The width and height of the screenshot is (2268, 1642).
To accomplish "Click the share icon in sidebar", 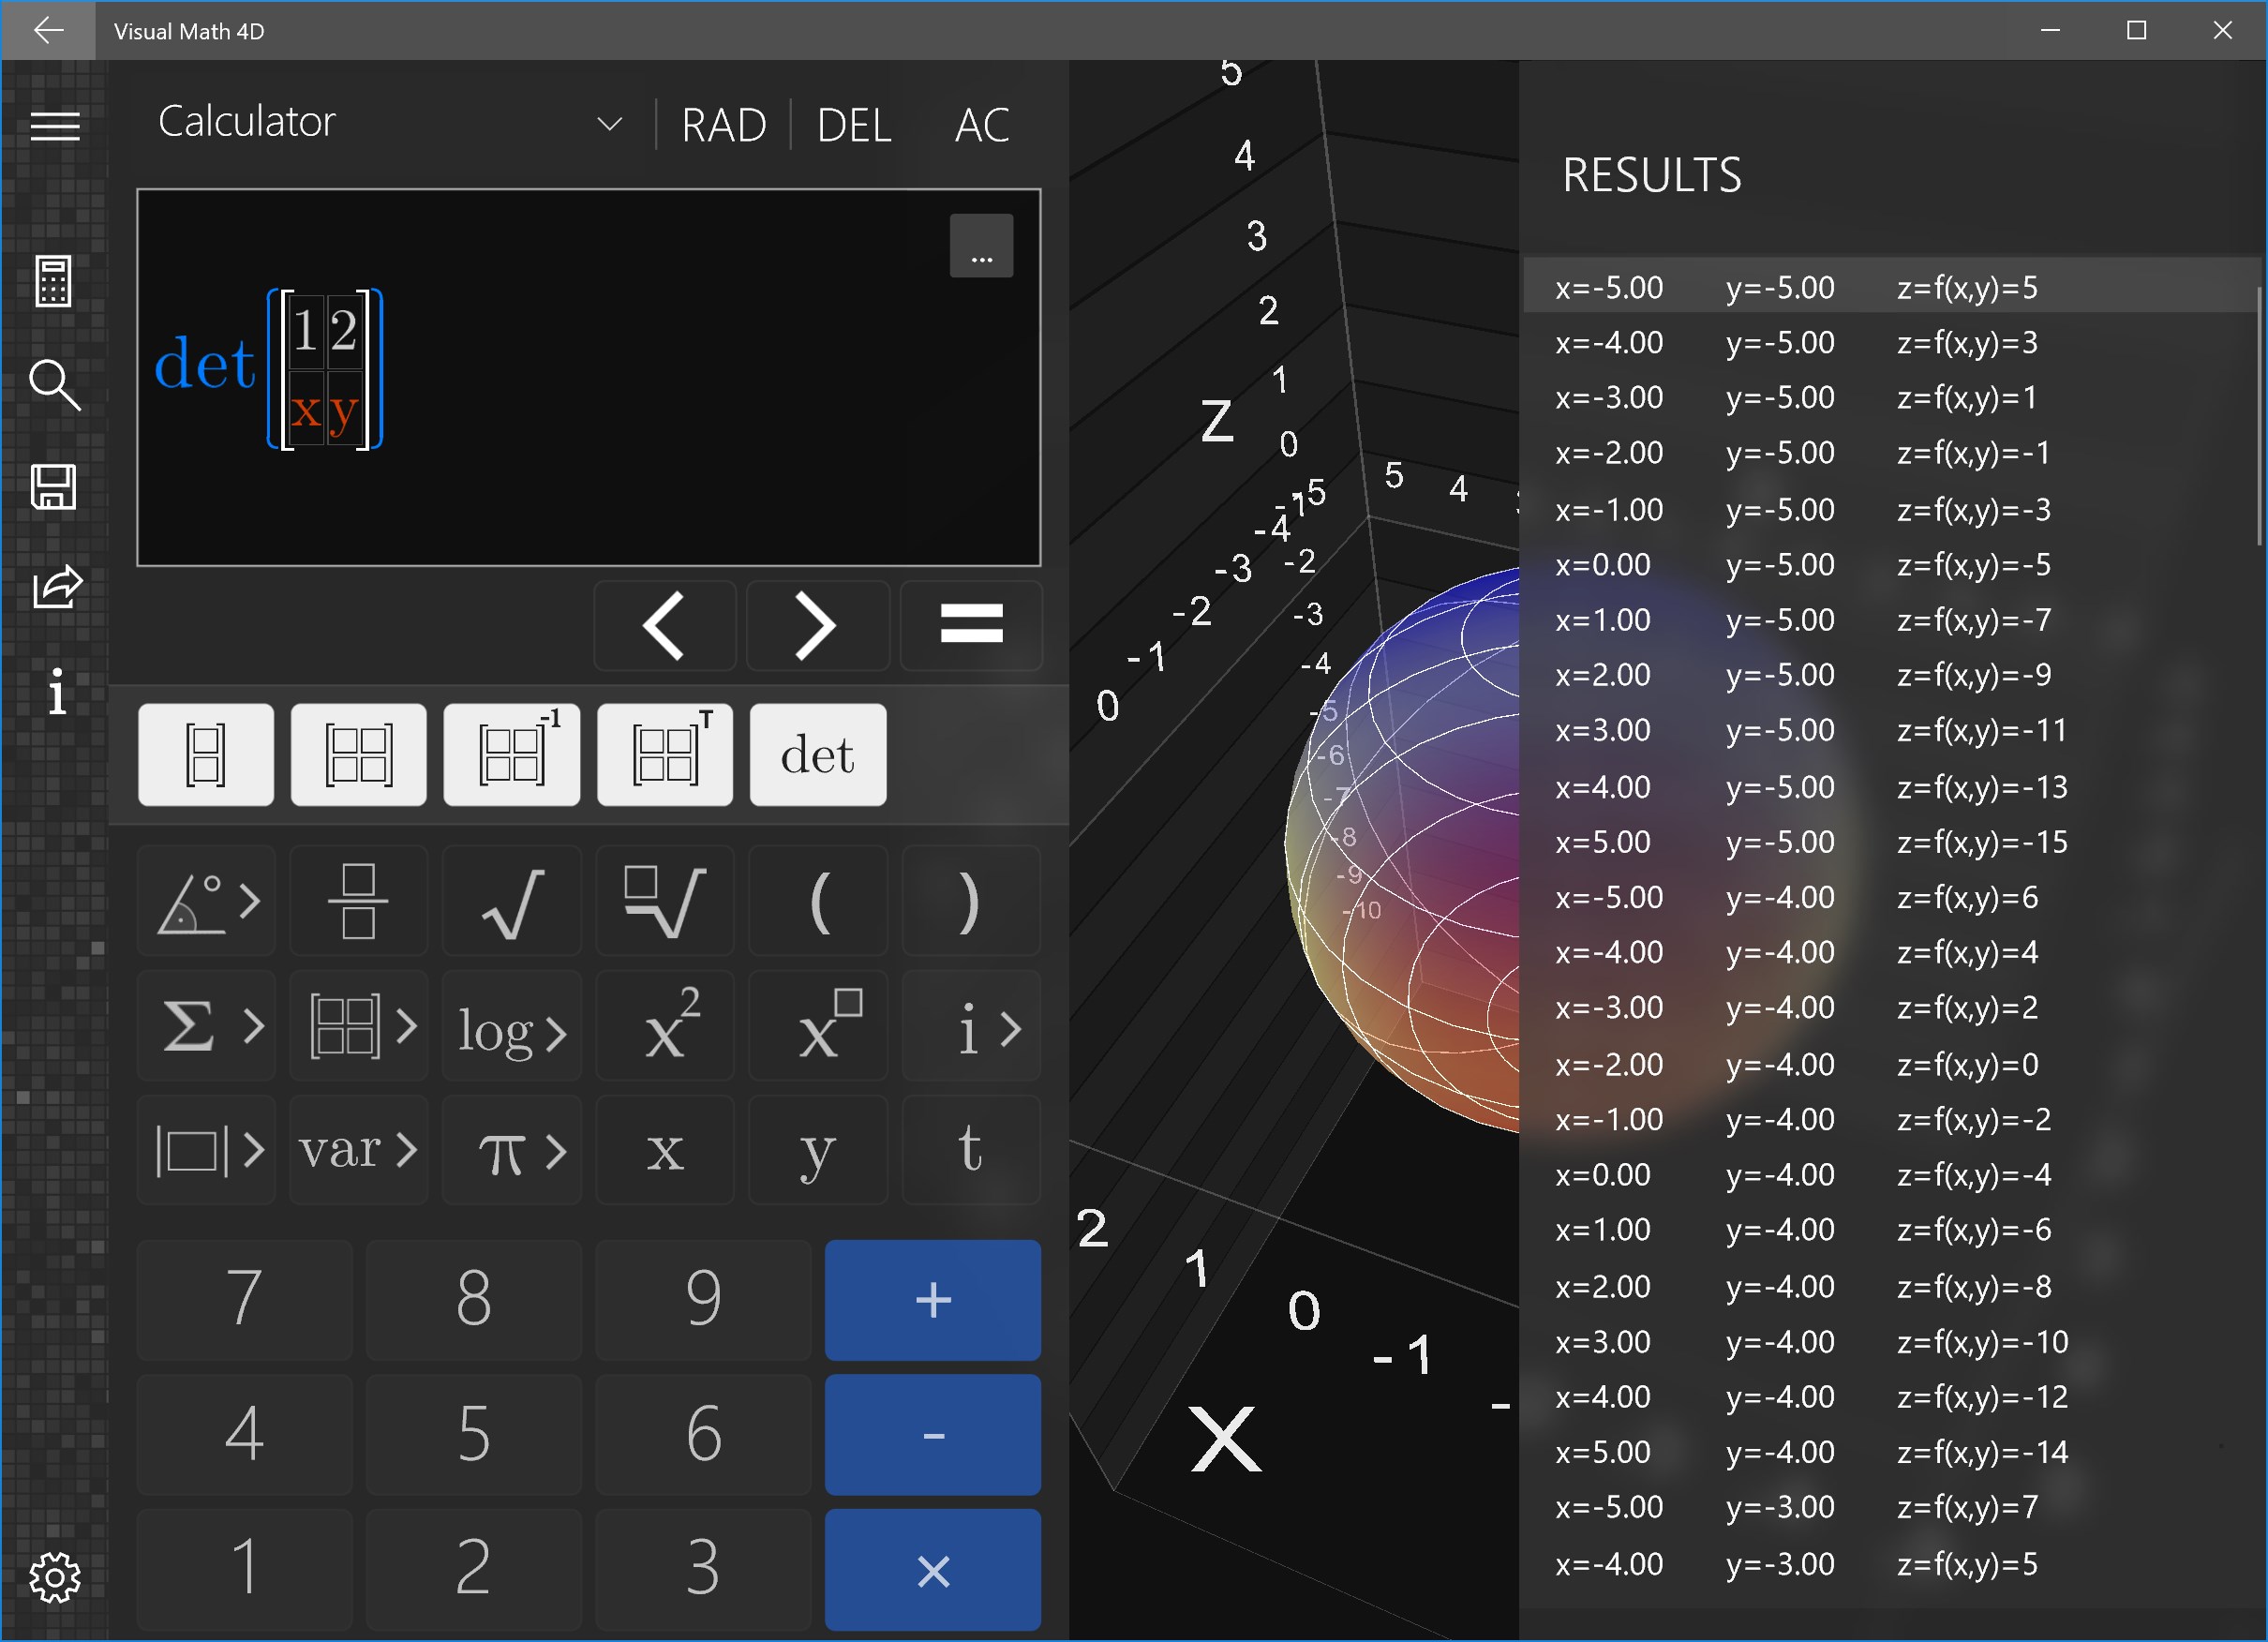I will tap(56, 587).
